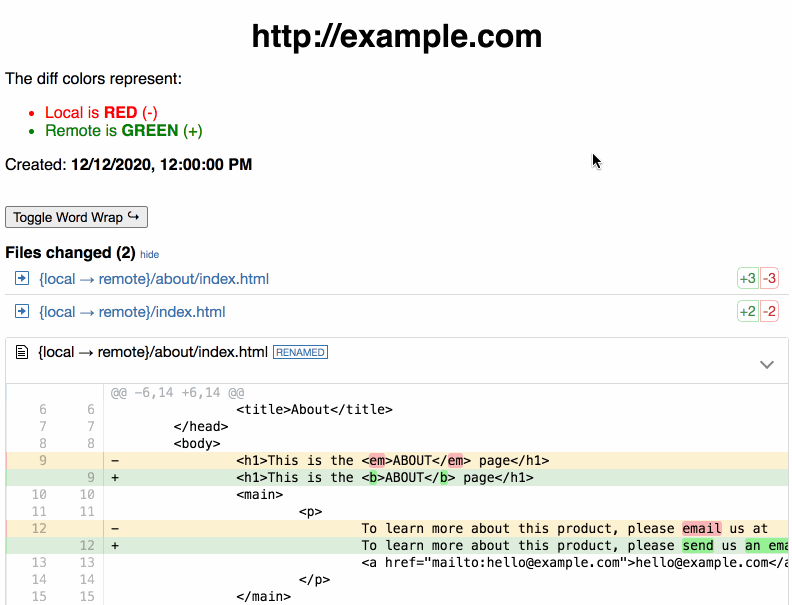792x605 pixels.
Task: Open the {local → remote}/about/index.html file link
Action: [x=154, y=279]
